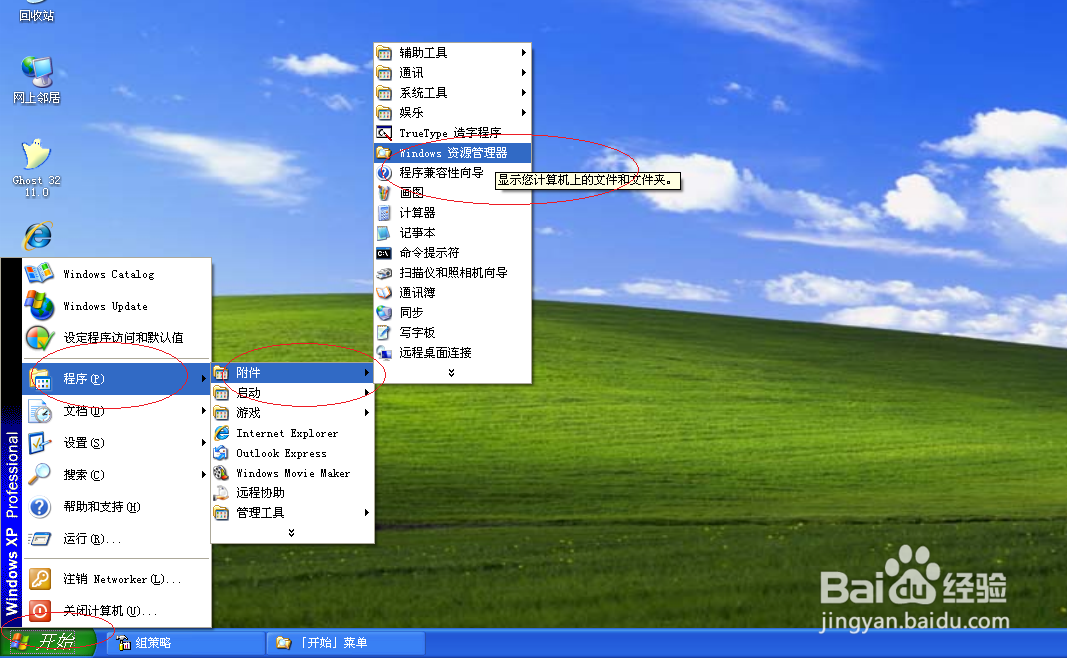Viewport: 1067px width, 658px height.
Task: Click Outlook Express icon in Programs submenu
Action: tap(221, 453)
